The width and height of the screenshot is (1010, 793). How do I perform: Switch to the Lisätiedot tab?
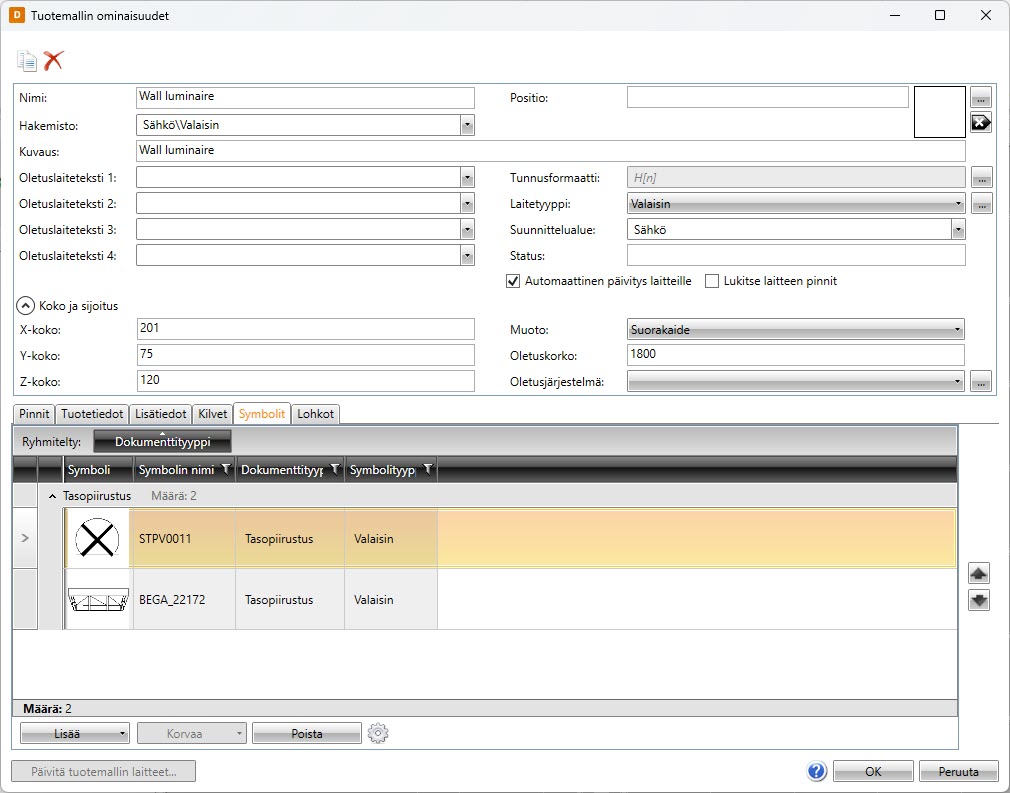tap(160, 414)
